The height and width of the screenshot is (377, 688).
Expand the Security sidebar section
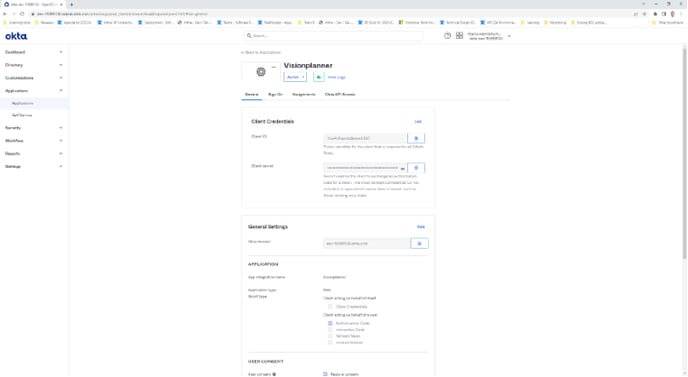[x=34, y=128]
